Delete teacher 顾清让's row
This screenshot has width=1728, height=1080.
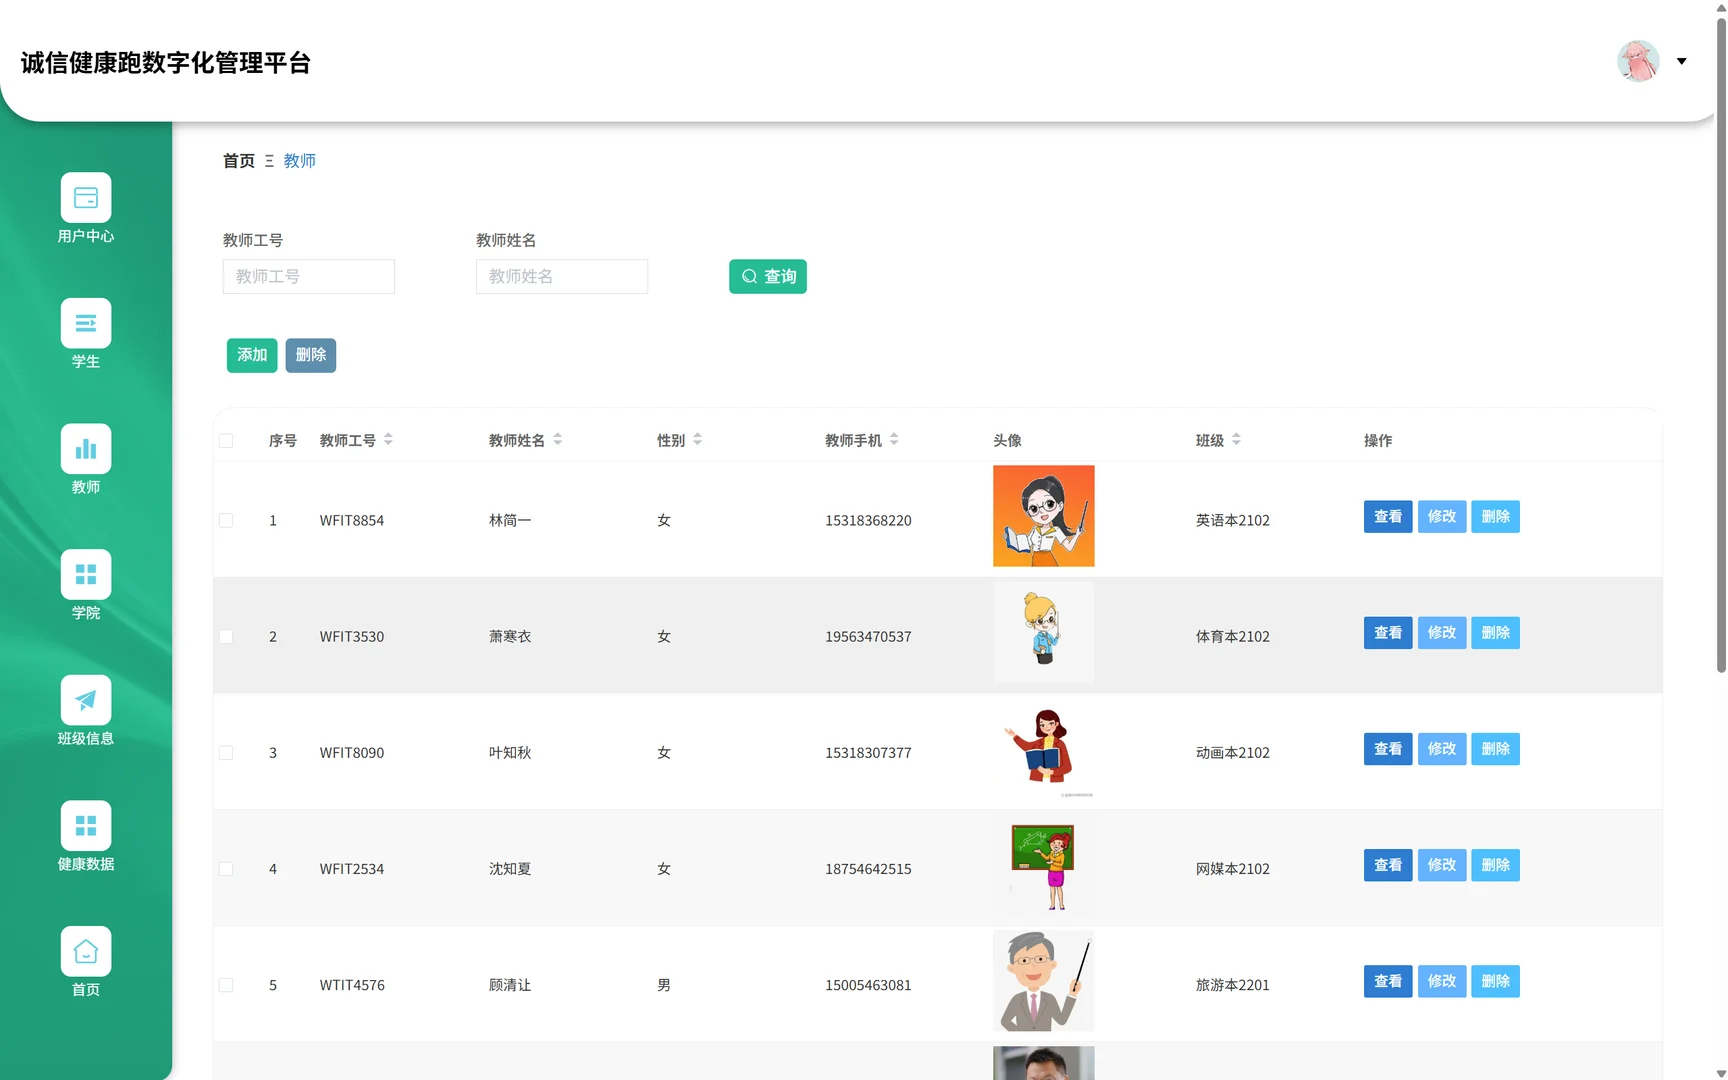[x=1496, y=981]
